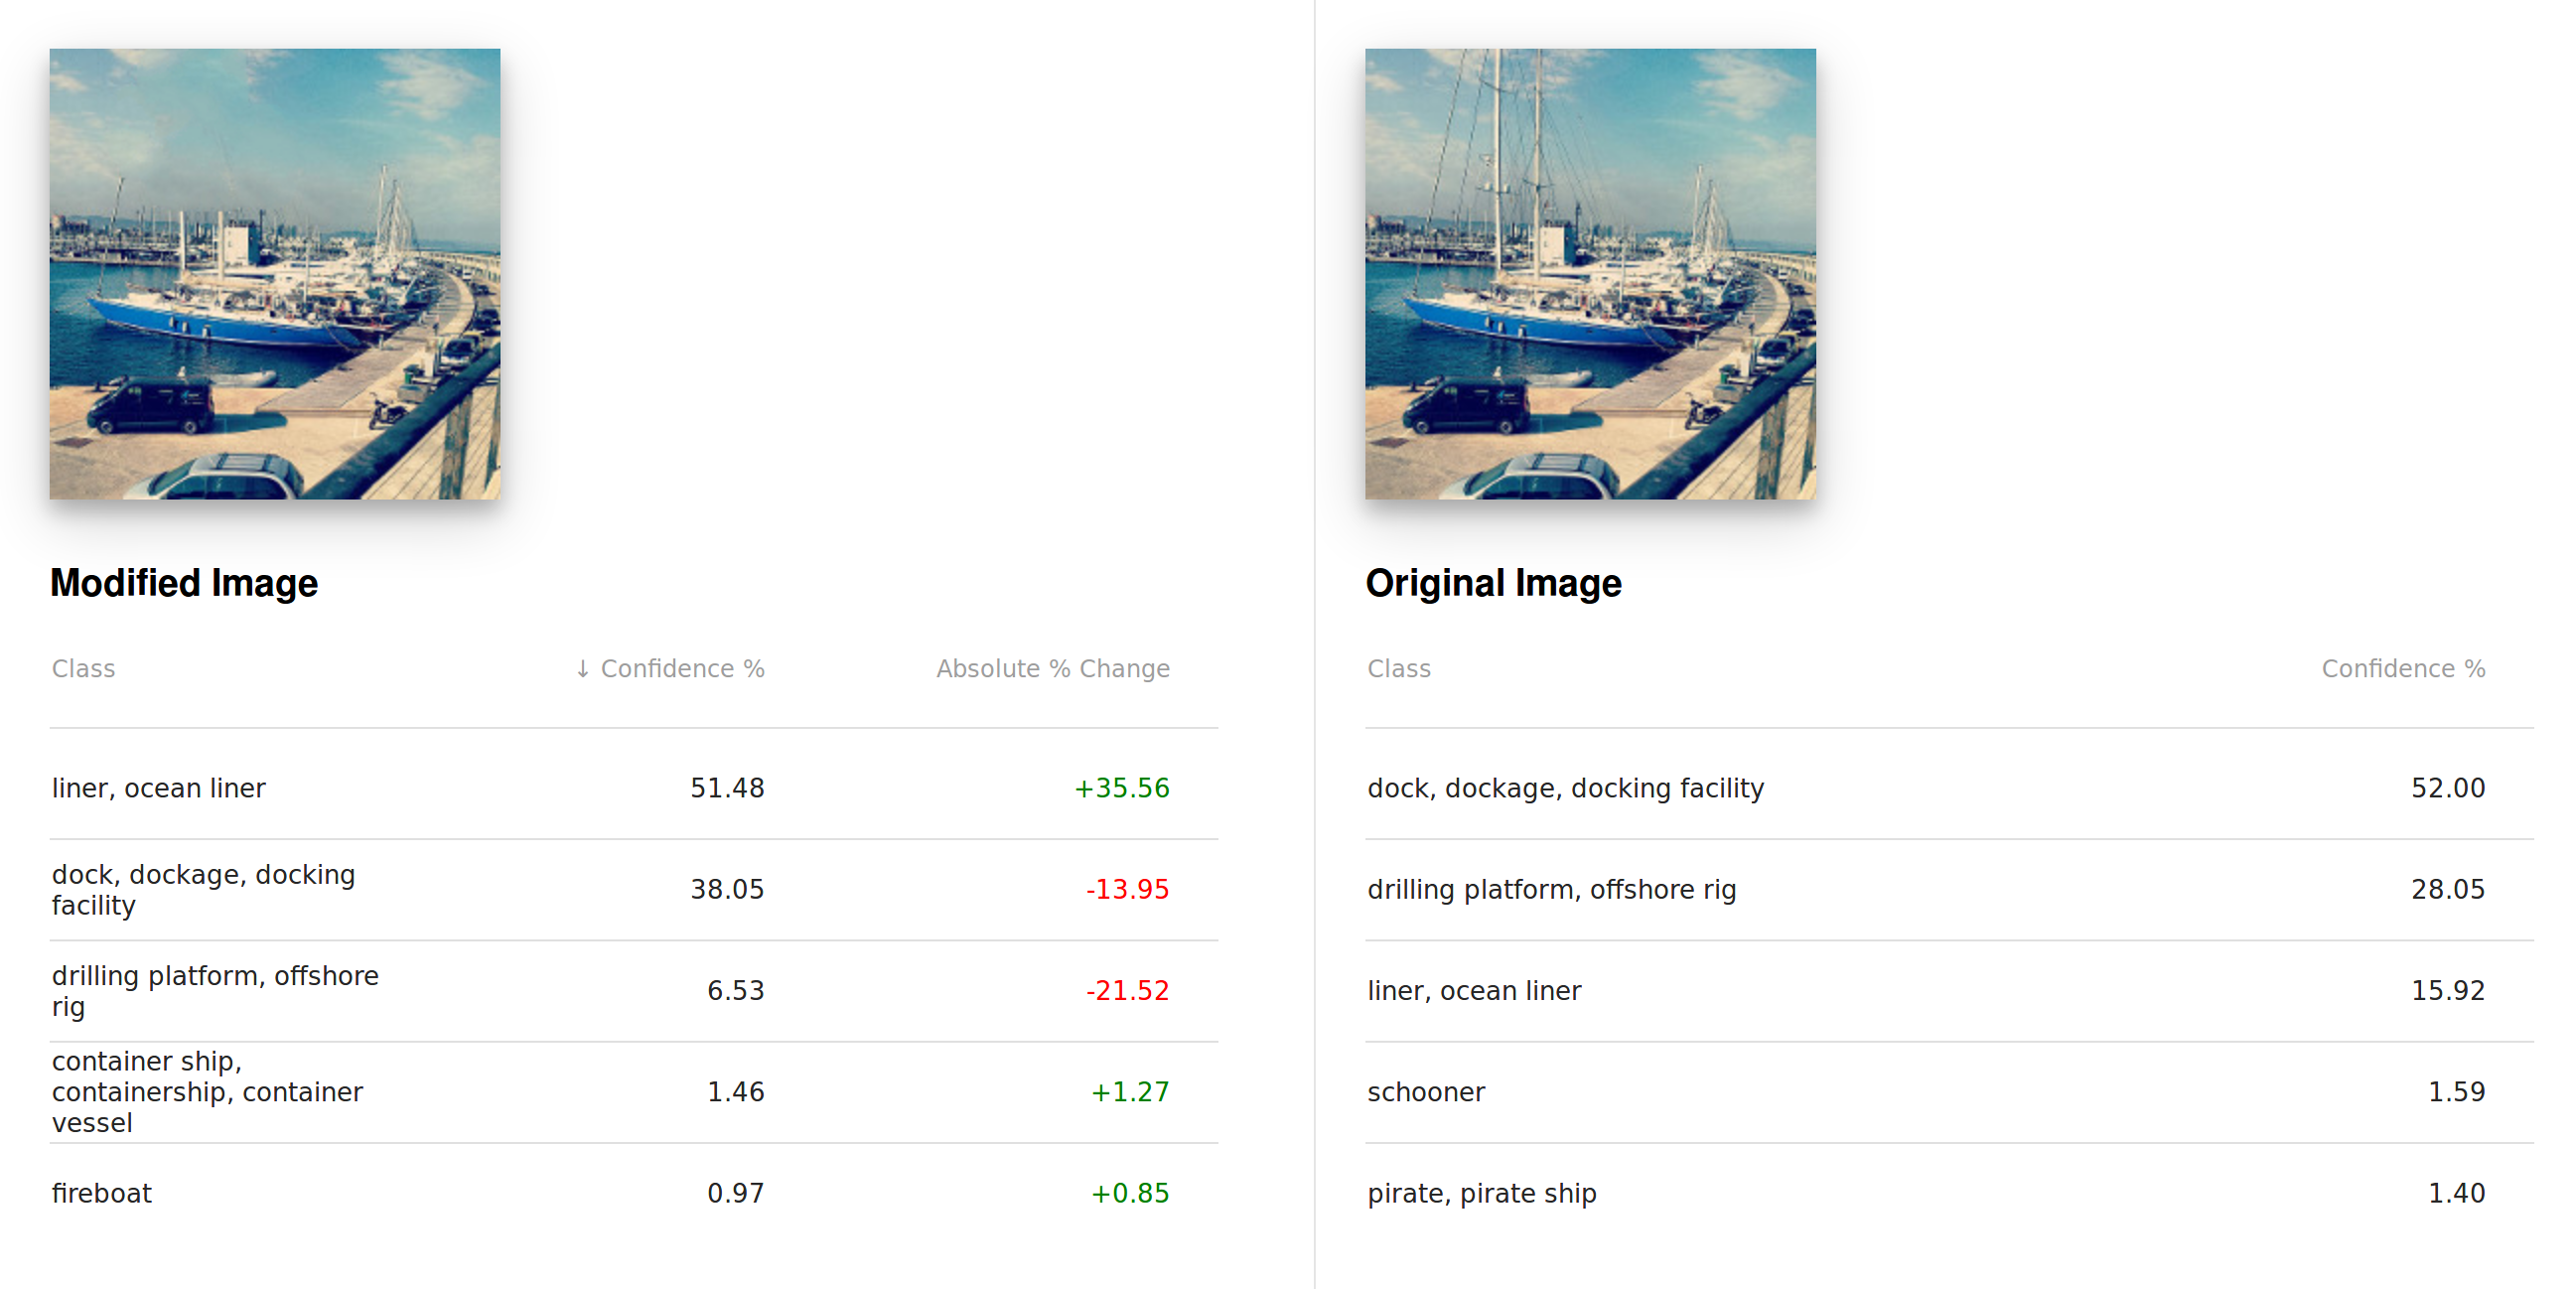
Task: Click the Modified Image heading
Action: [x=184, y=583]
